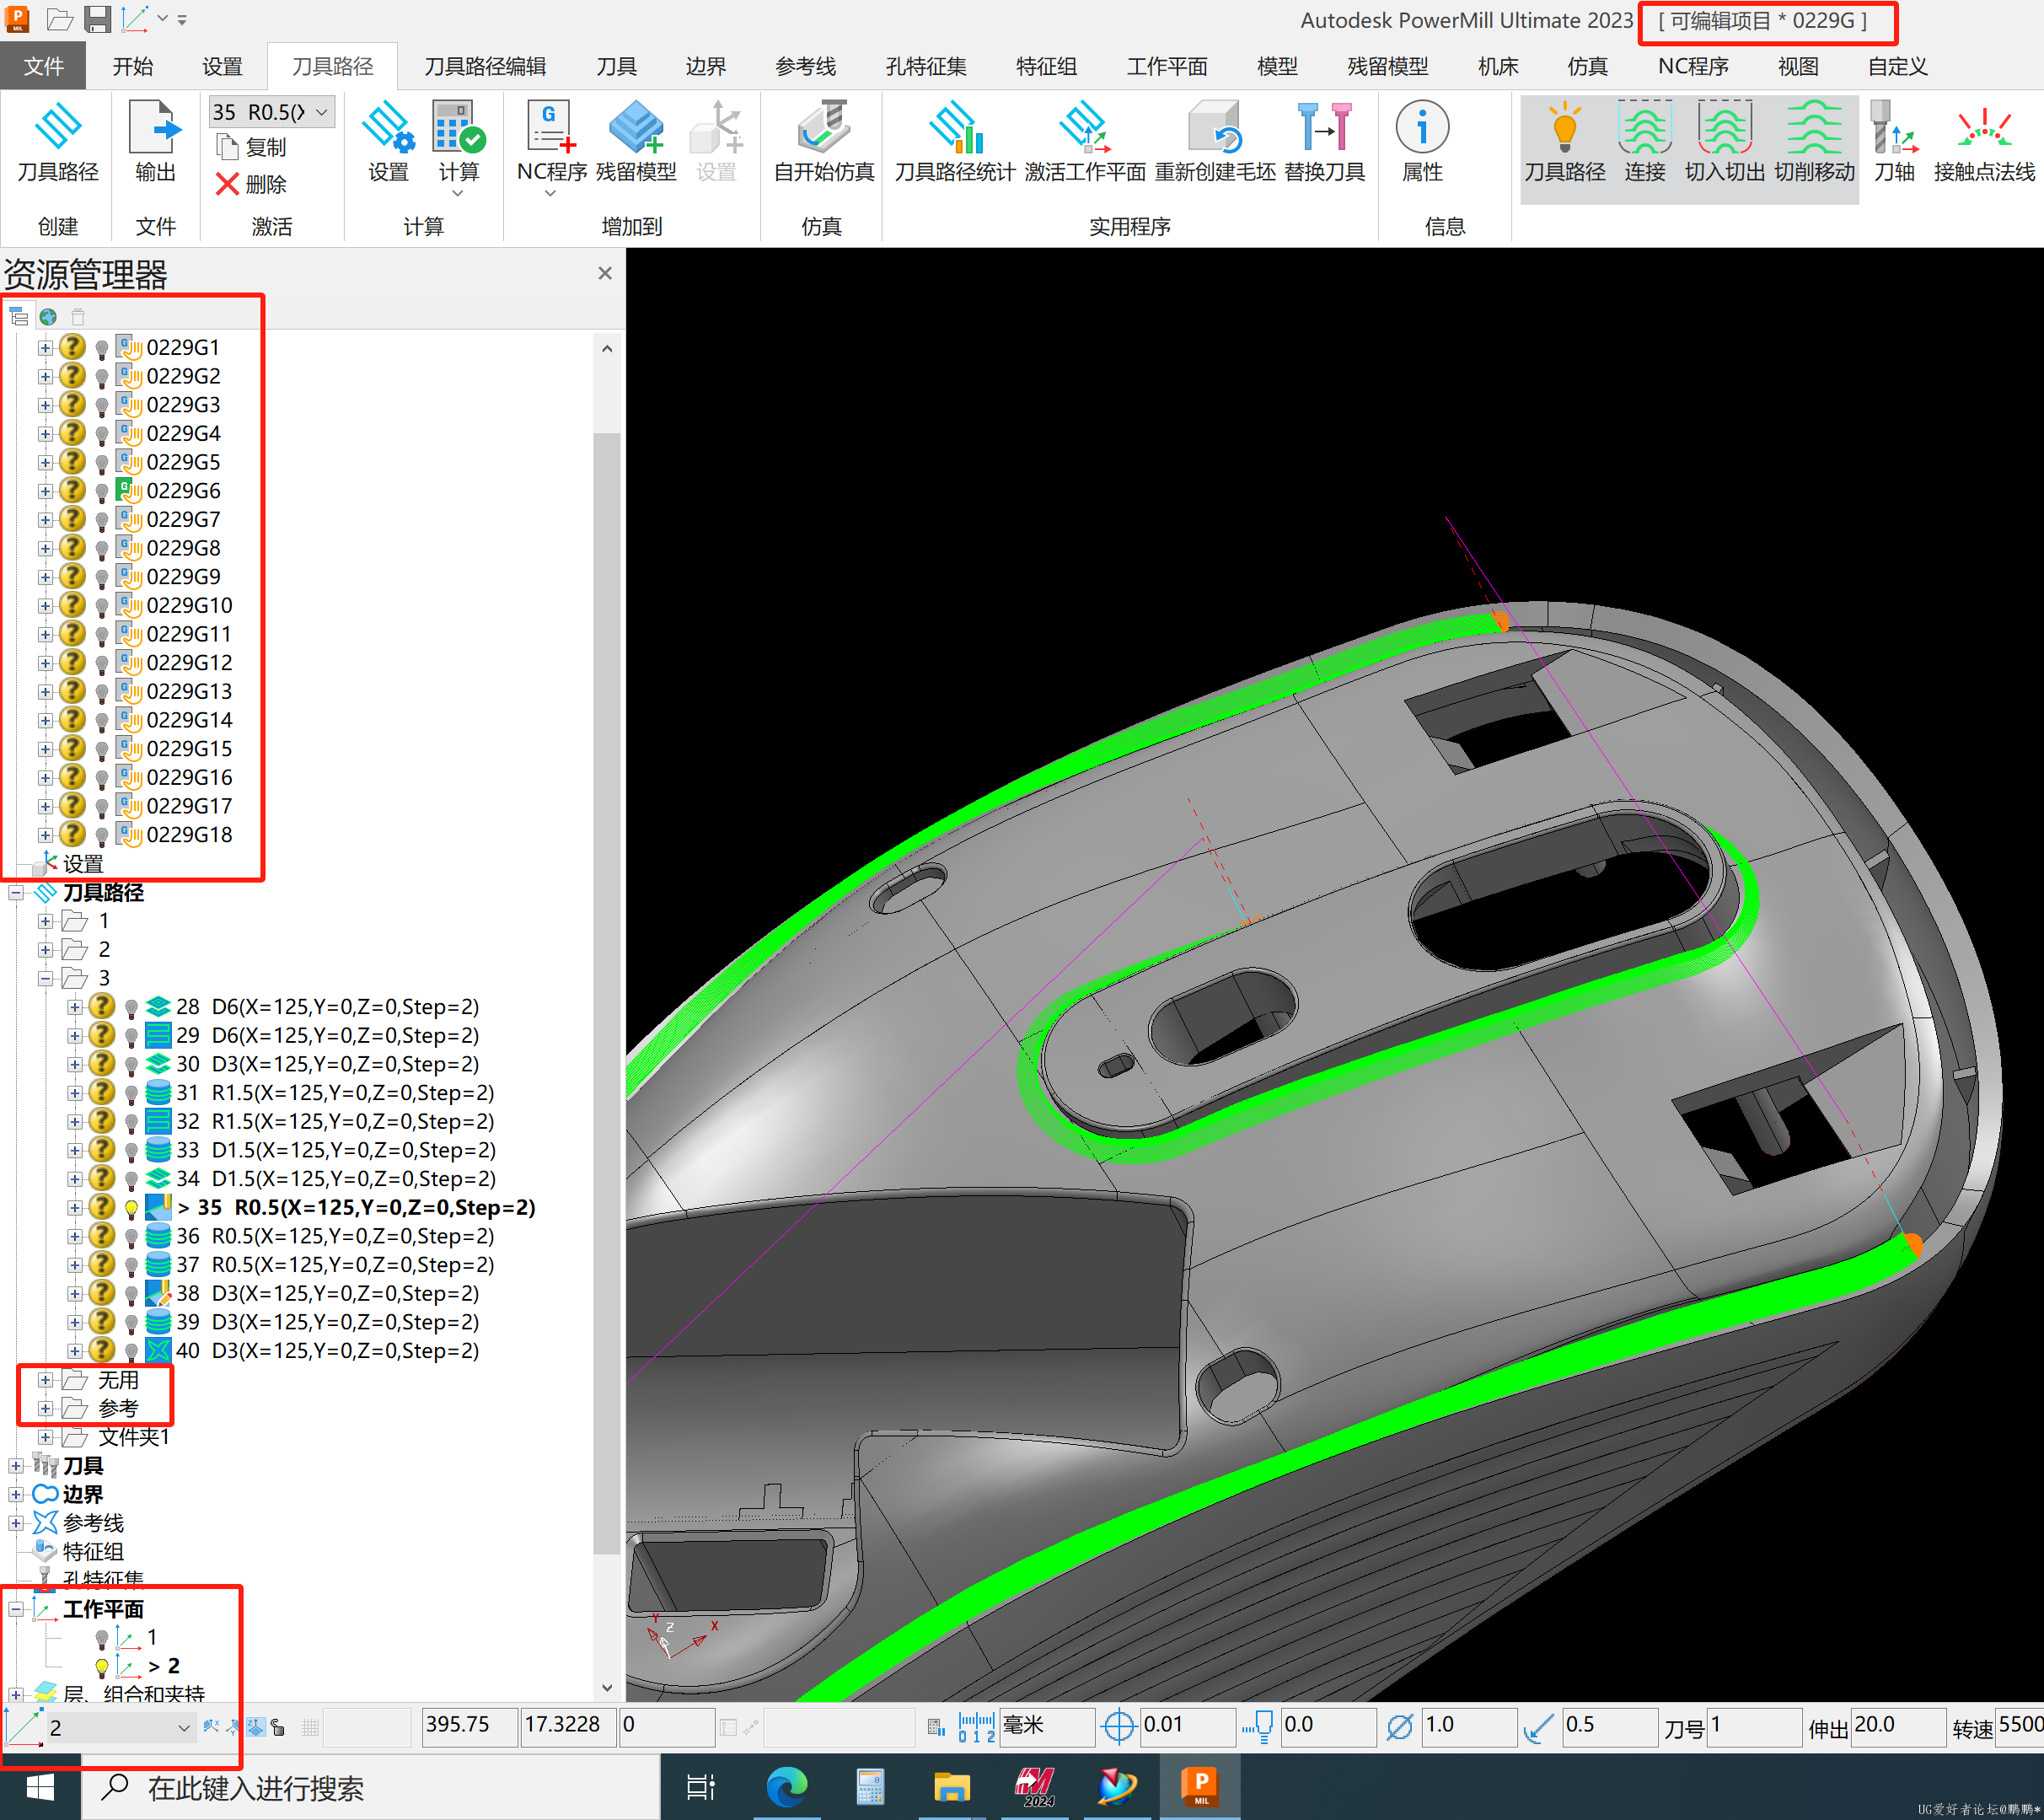Toggle lightbulb for toolpath 28 D6

pyautogui.click(x=130, y=1007)
